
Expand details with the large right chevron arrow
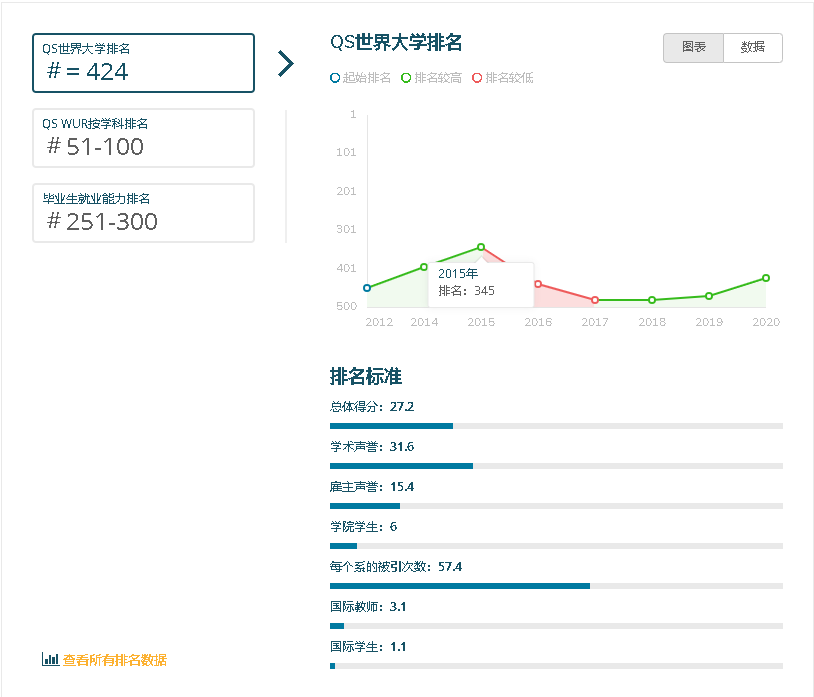286,62
